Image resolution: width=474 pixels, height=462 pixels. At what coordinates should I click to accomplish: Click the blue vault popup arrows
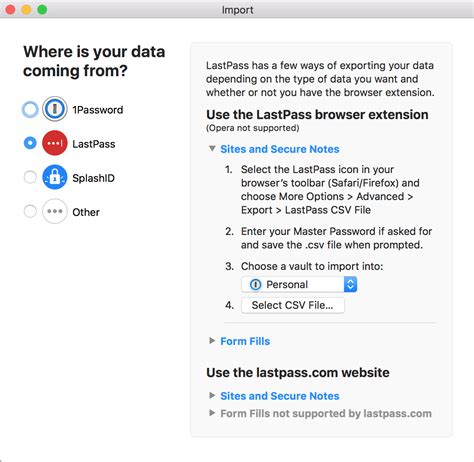[350, 284]
